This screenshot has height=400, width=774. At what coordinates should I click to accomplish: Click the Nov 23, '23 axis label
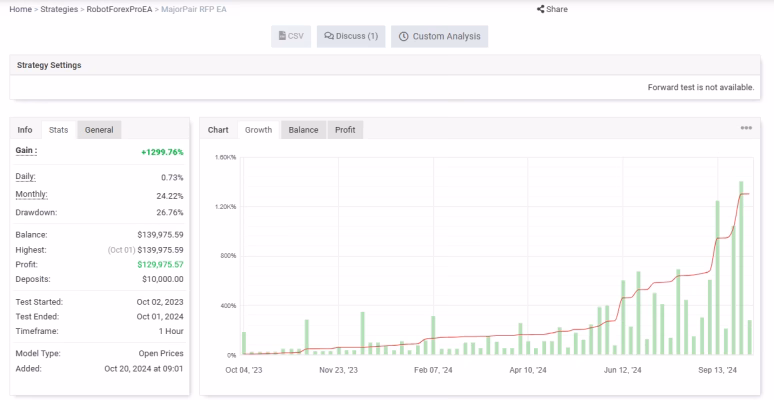pos(339,370)
